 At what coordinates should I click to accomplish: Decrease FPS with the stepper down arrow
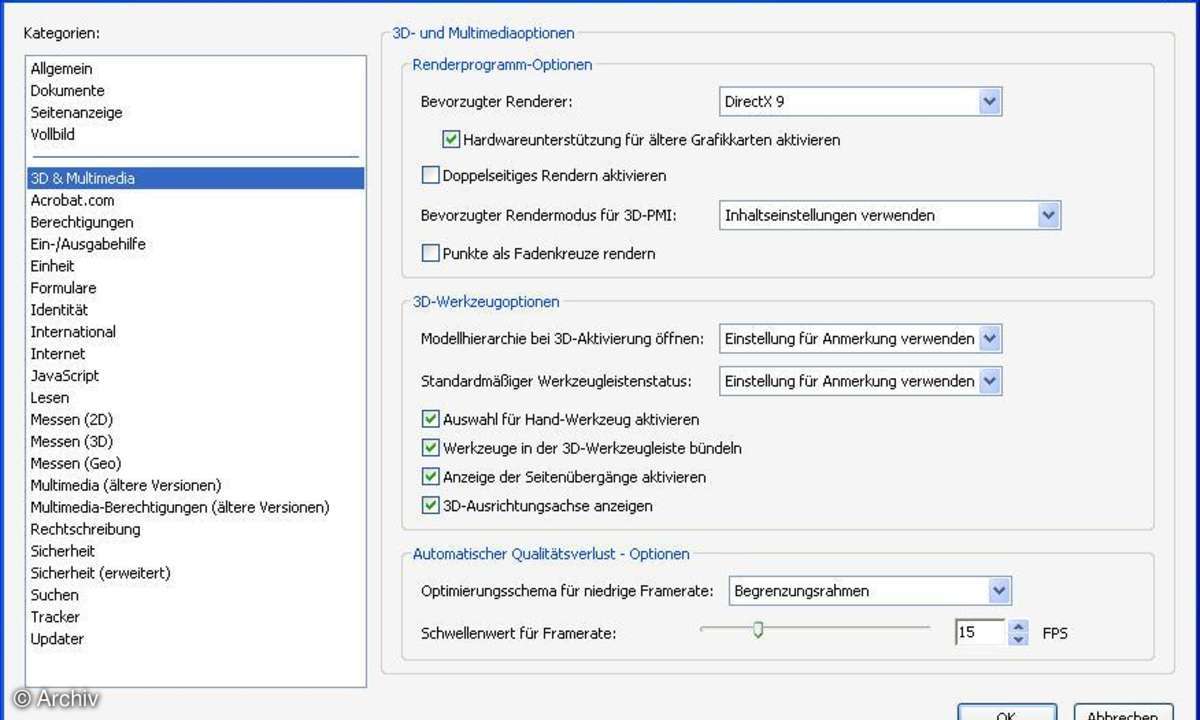[x=1018, y=639]
